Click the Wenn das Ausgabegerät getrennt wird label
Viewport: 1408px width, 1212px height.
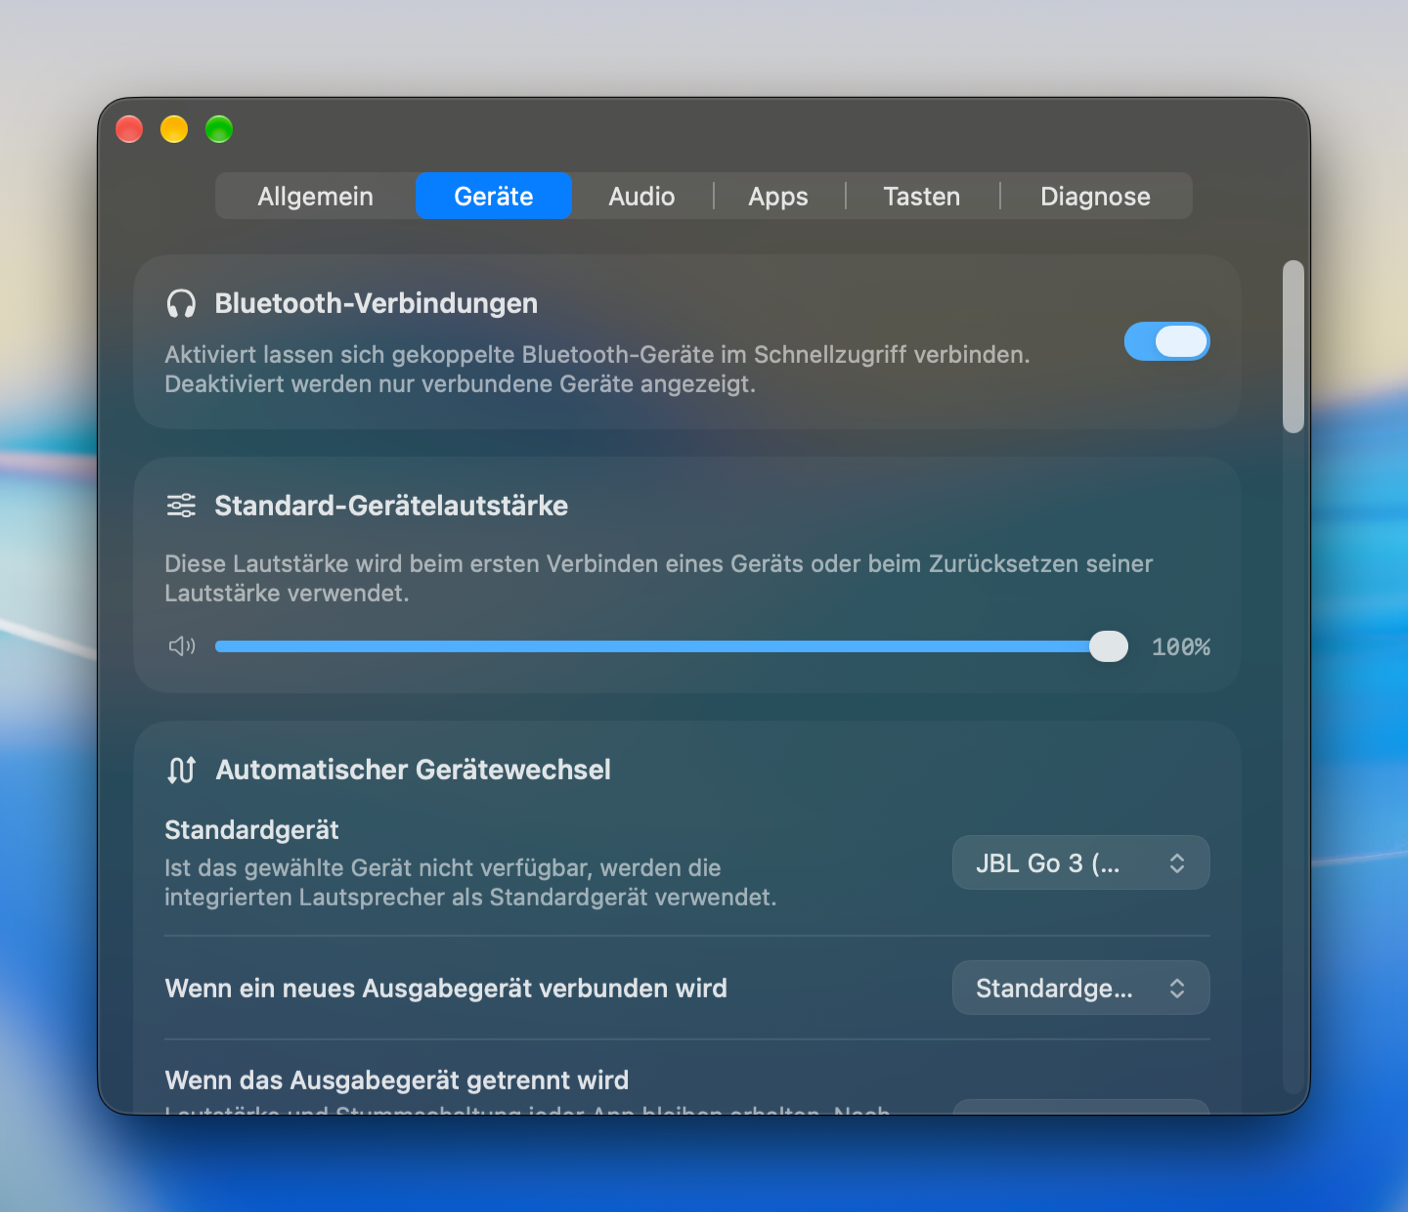click(397, 1080)
